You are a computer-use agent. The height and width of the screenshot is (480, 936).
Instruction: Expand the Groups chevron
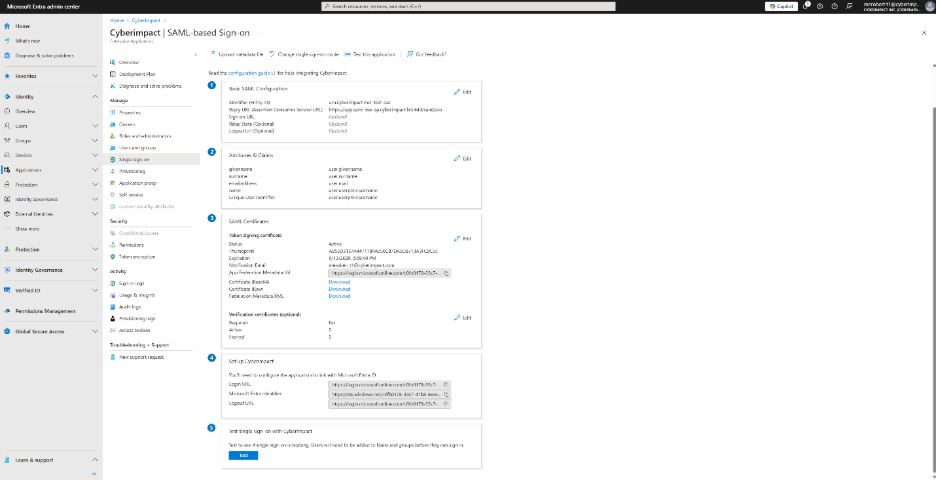coord(95,141)
